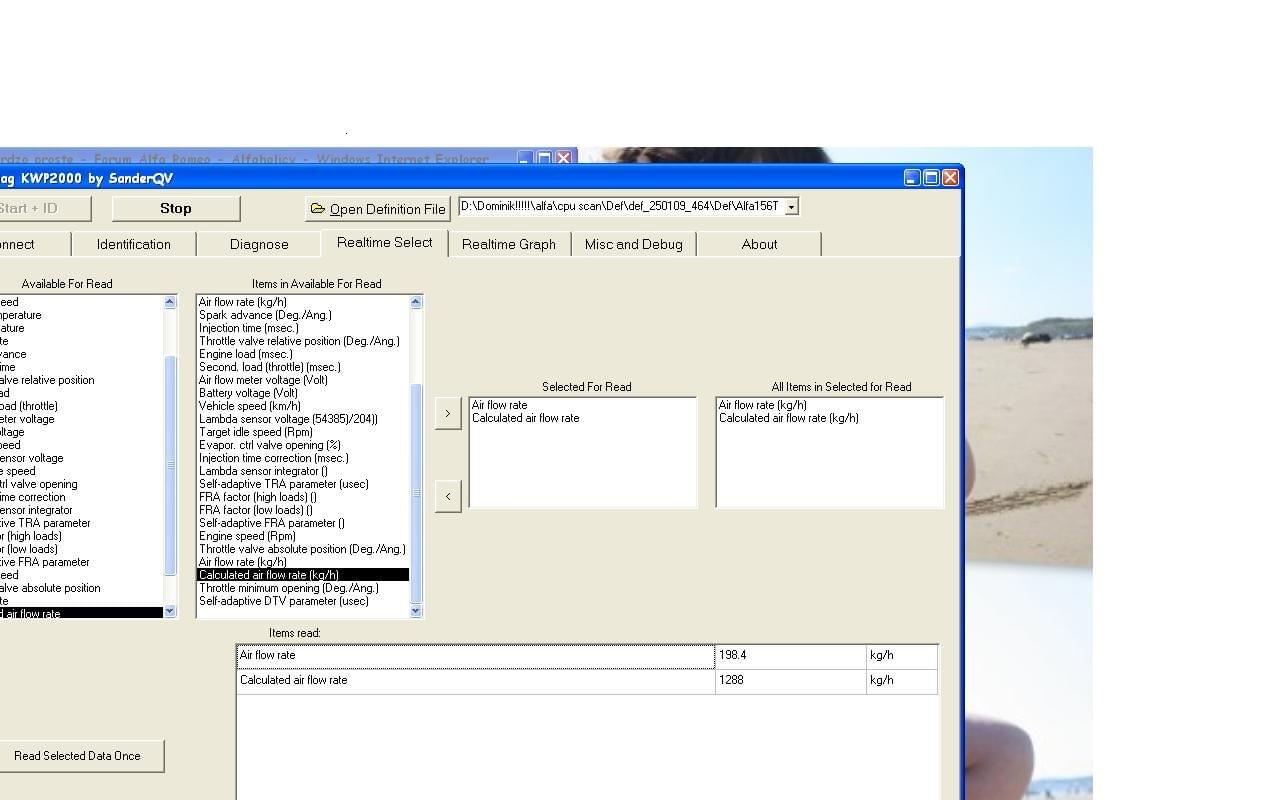
Task: Close the Internet Explorer window behind
Action: 564,158
